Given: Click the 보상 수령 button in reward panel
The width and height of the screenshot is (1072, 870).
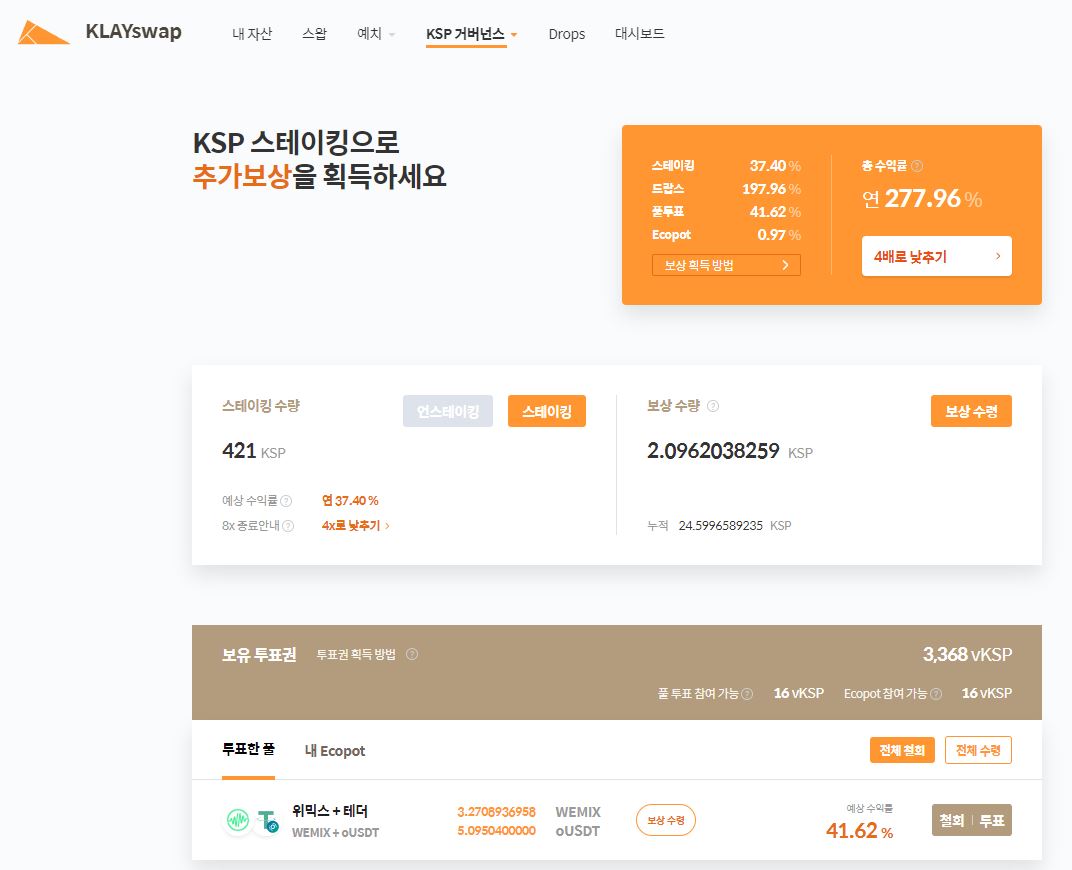Looking at the screenshot, I should pyautogui.click(x=971, y=411).
